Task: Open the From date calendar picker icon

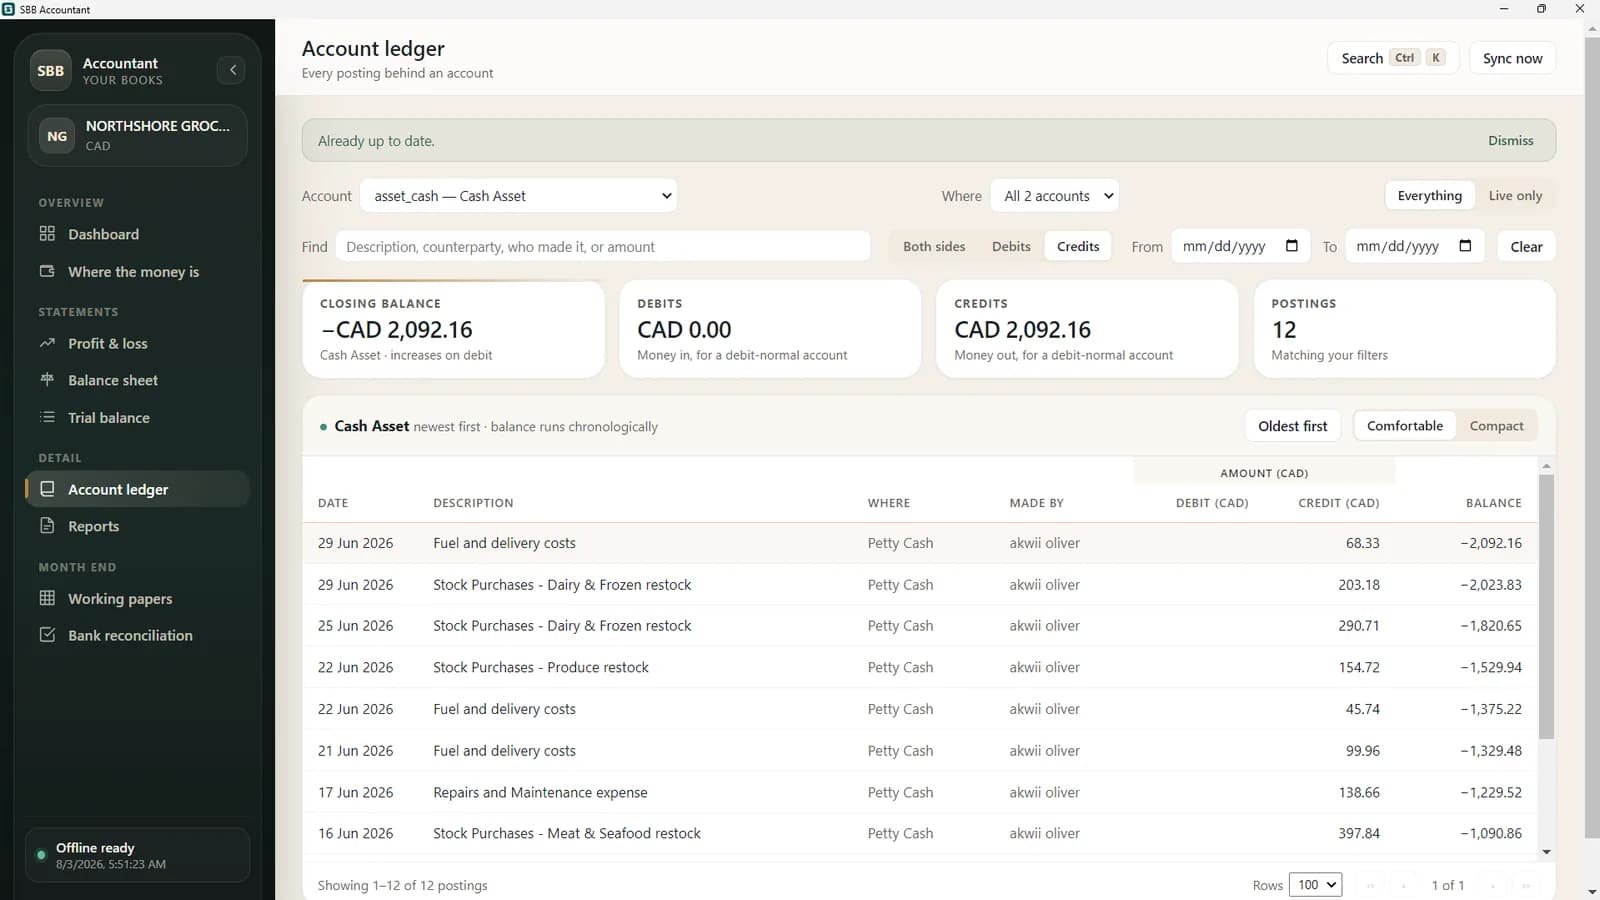Action: tap(1291, 246)
